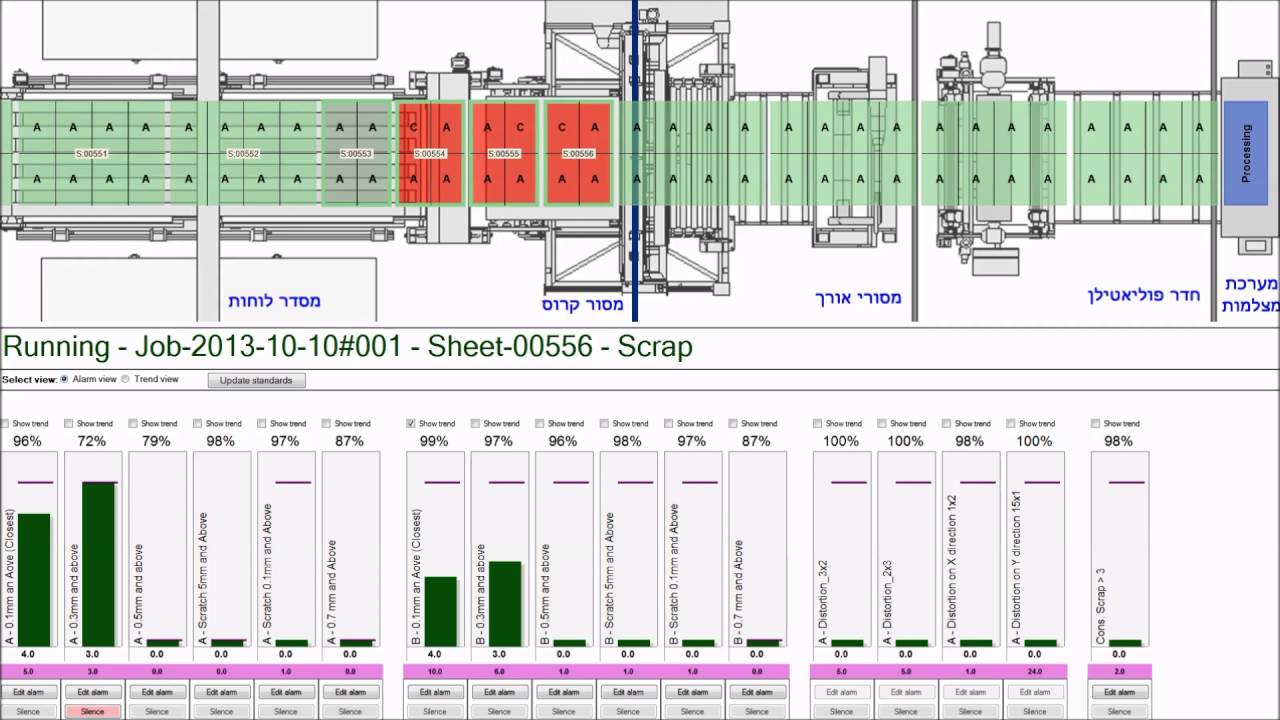Silence the B - Scratch 0.1mm and Above alarm
Image resolution: width=1280 pixels, height=720 pixels.
(x=691, y=711)
